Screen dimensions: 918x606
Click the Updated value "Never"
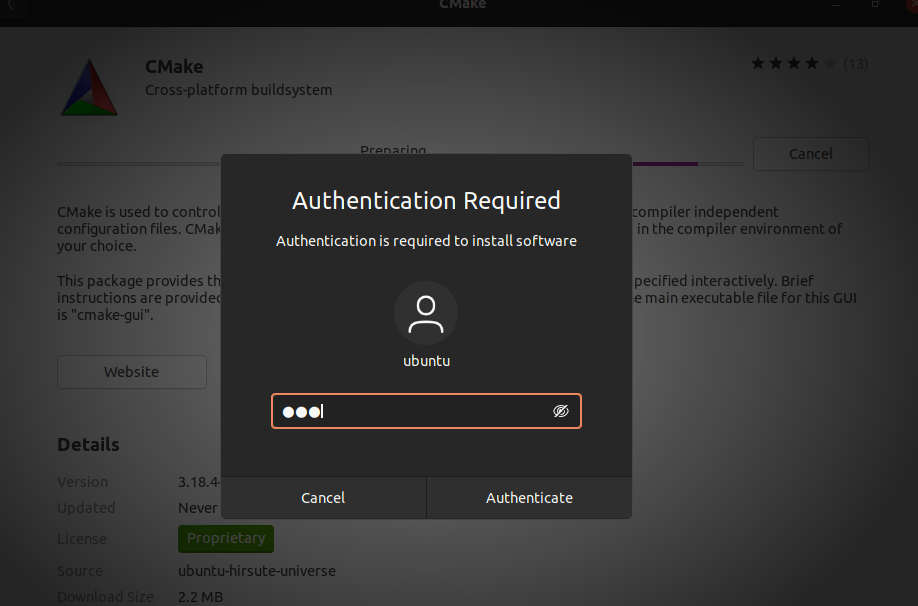(x=198, y=508)
